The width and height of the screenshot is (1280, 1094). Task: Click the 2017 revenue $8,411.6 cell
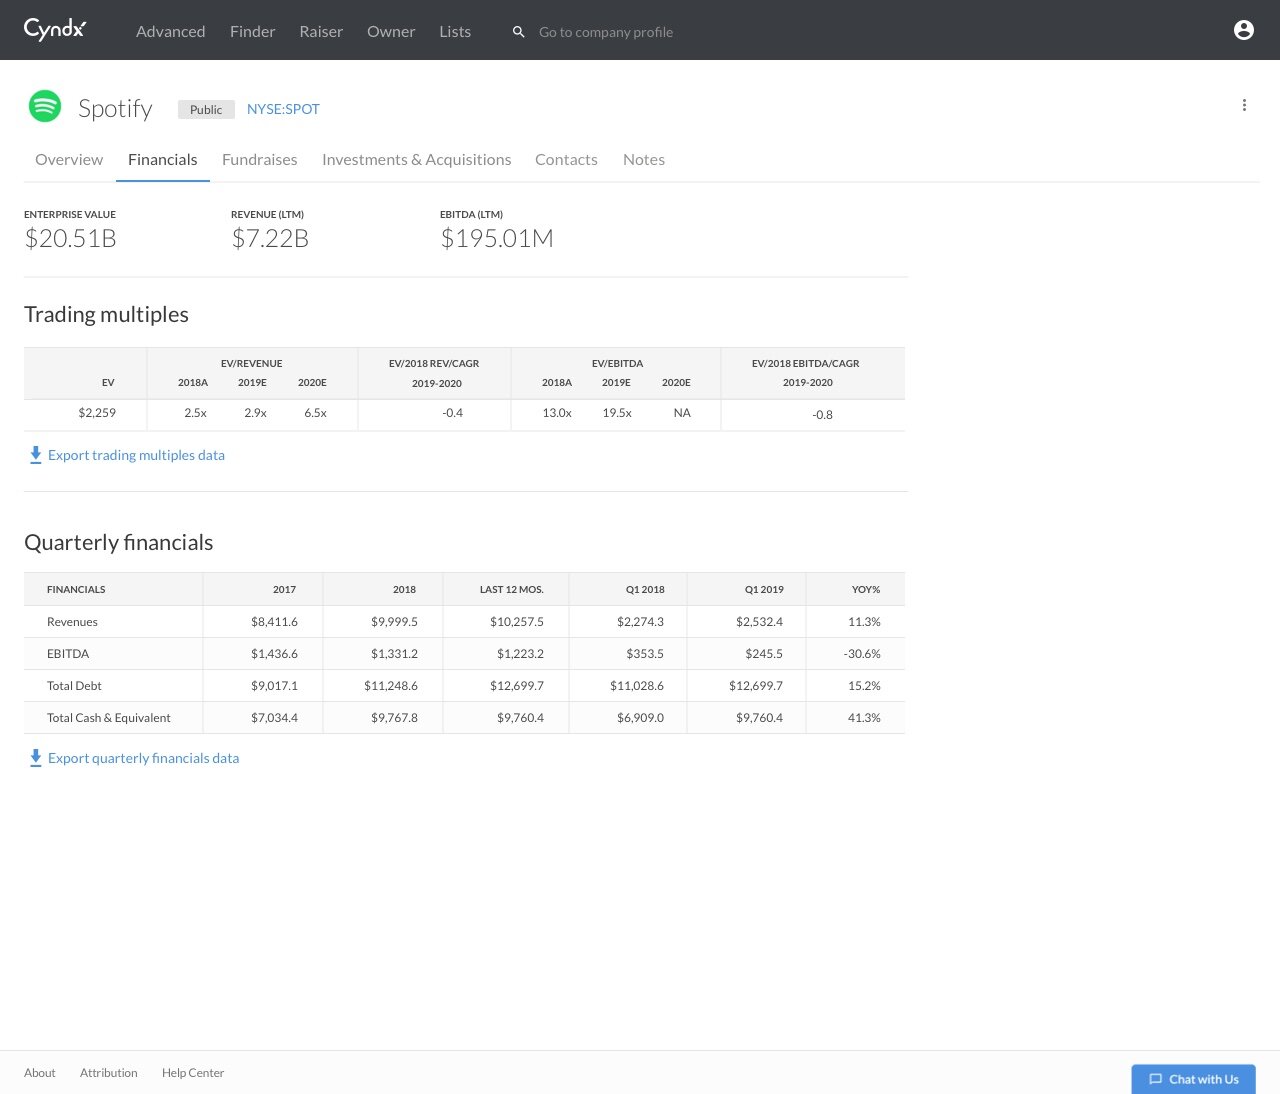tap(274, 622)
